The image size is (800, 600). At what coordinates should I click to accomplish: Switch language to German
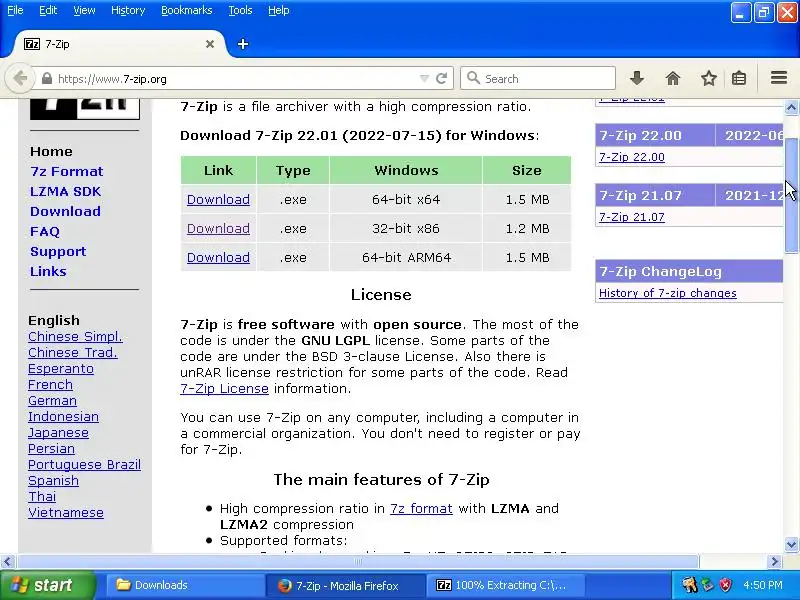click(53, 401)
